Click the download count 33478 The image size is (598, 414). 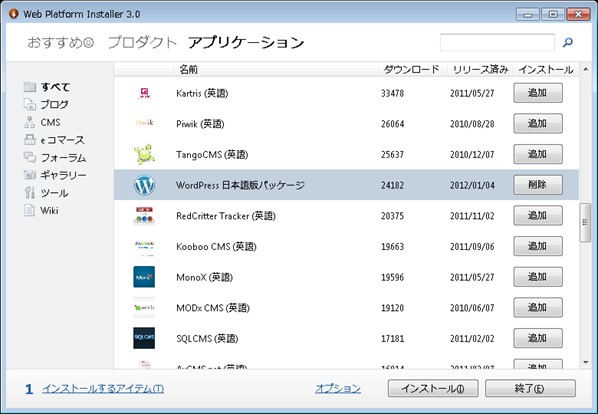[392, 93]
